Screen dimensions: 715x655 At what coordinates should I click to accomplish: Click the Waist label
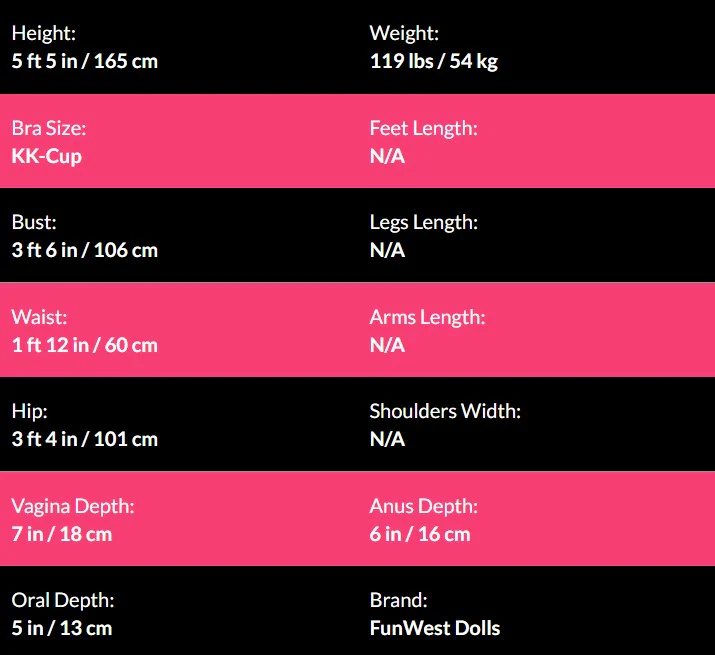[39, 317]
